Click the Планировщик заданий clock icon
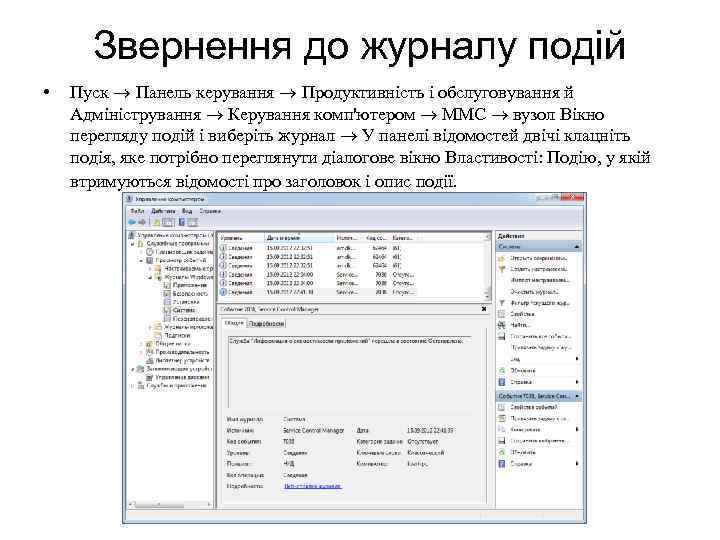The height and width of the screenshot is (540, 720). click(x=150, y=252)
